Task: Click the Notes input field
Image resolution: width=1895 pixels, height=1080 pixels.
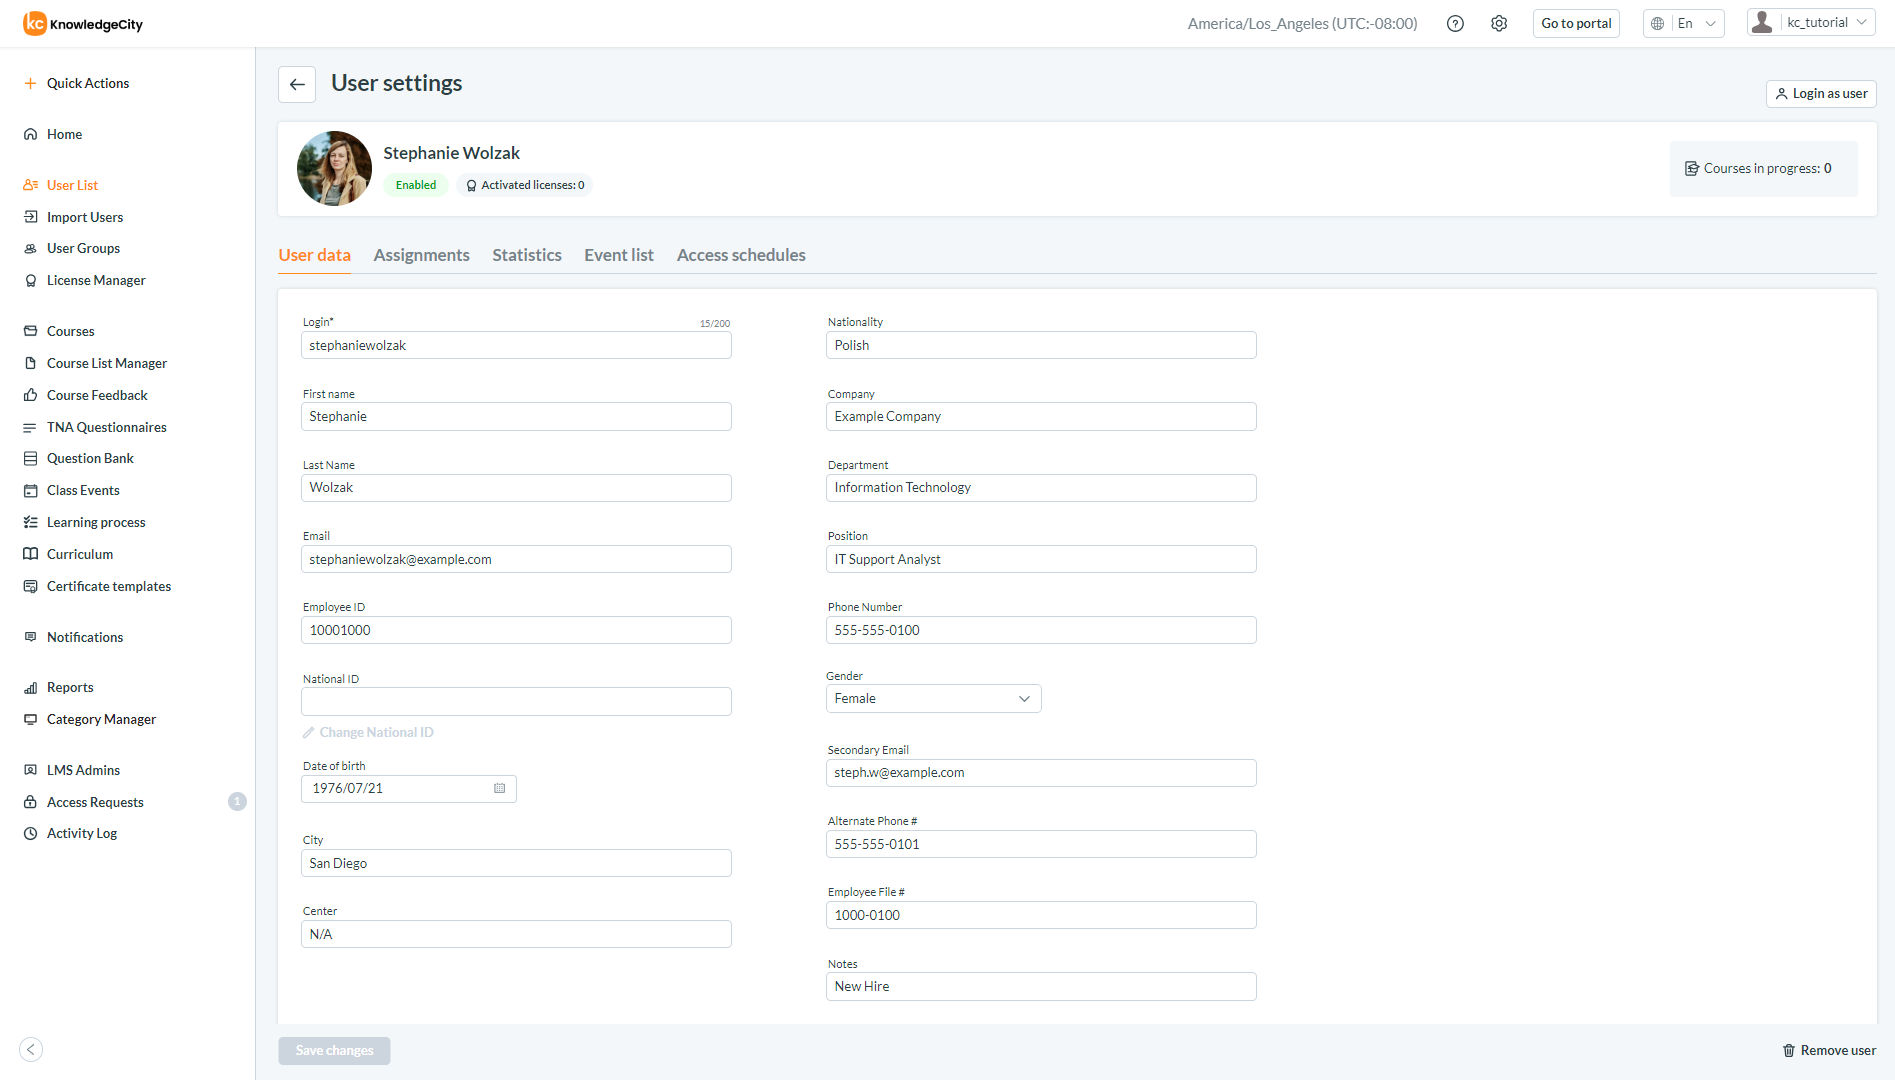Action: tap(1041, 987)
